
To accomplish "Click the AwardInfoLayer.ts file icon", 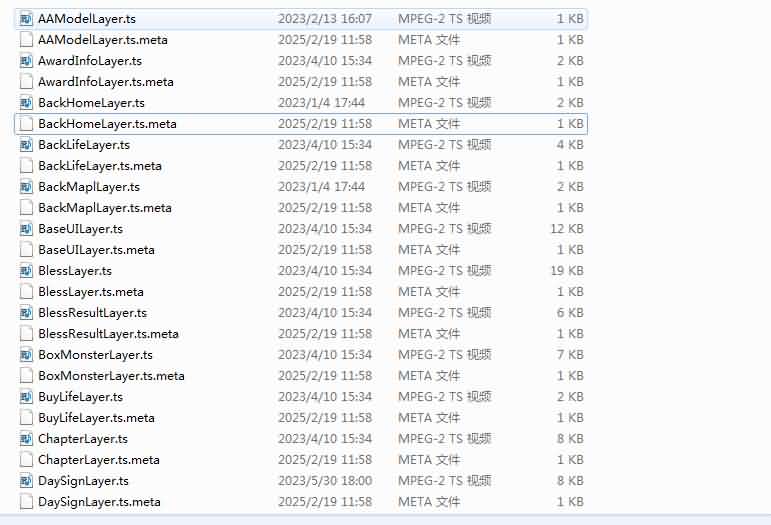I will tap(27, 61).
